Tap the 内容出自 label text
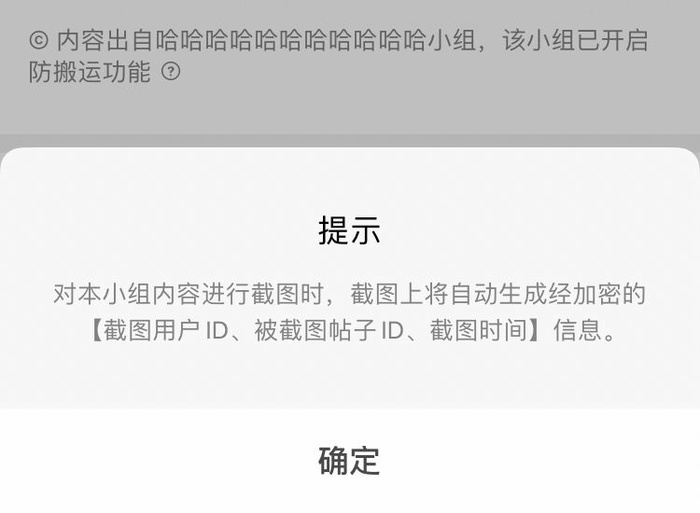The width and height of the screenshot is (700, 513). [x=105, y=40]
